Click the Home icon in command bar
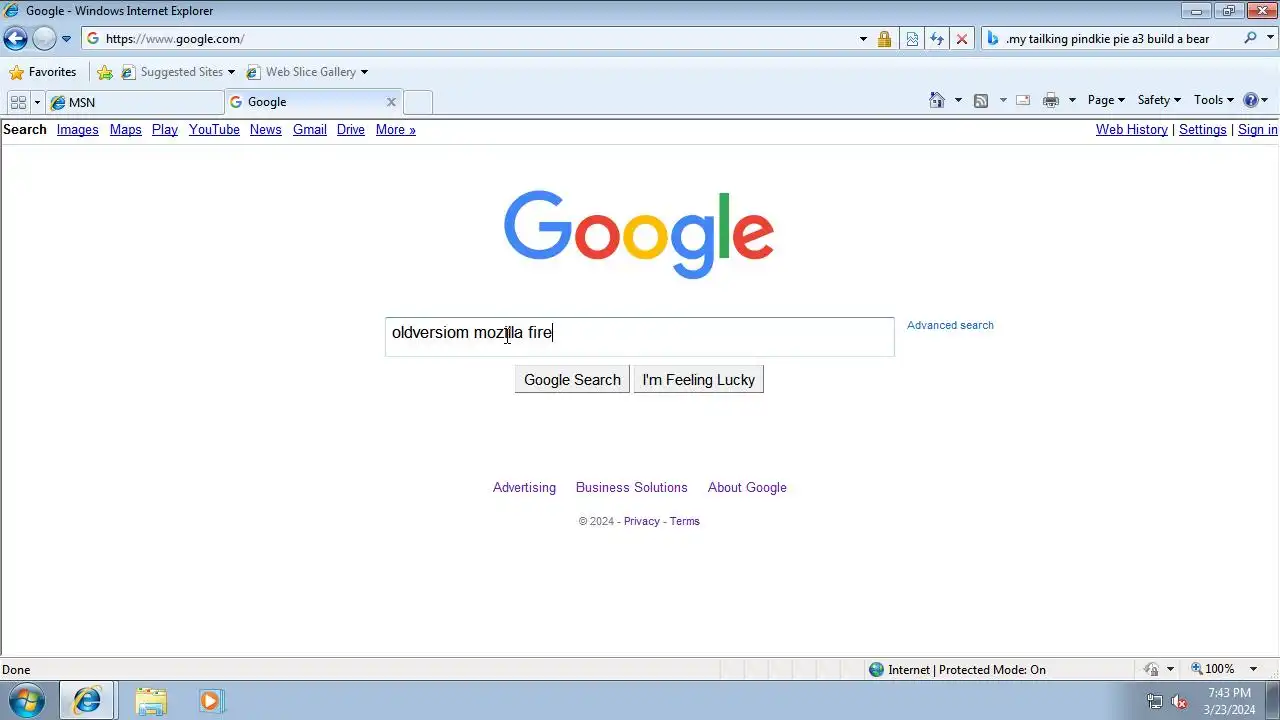Viewport: 1280px width, 720px height. pyautogui.click(x=937, y=100)
